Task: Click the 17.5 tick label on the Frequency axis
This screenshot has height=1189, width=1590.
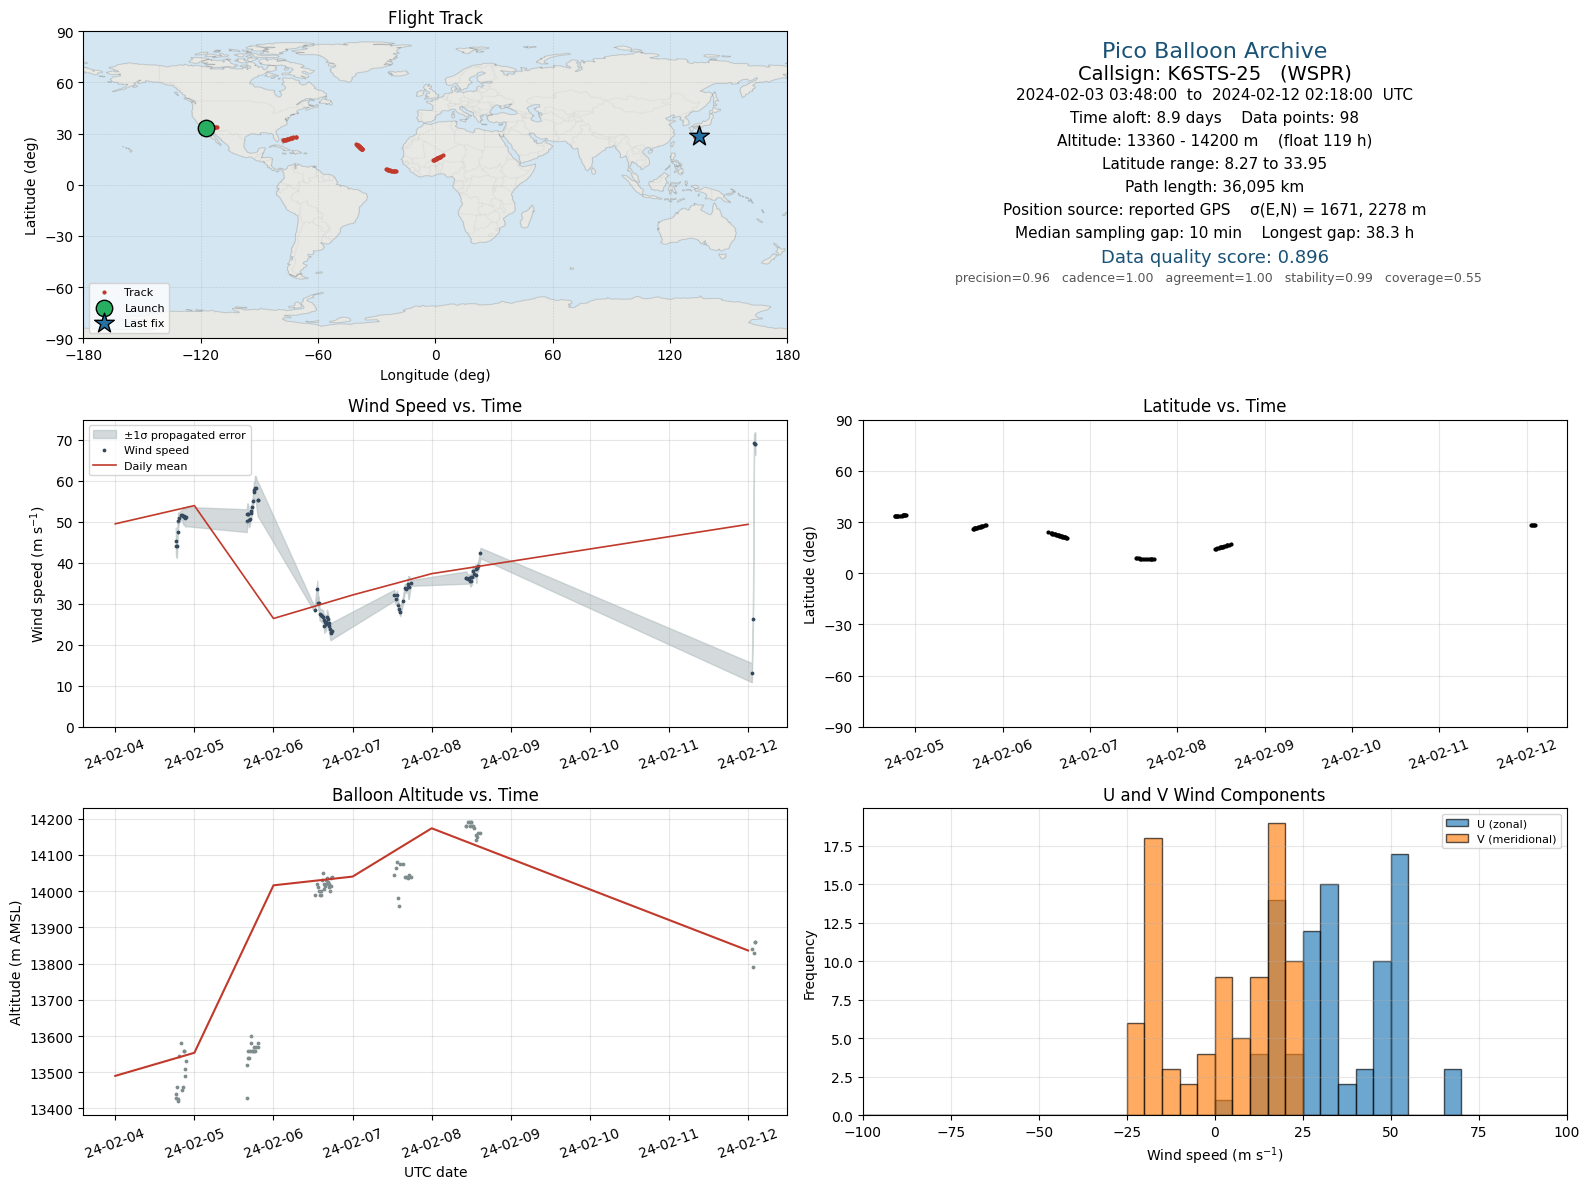Action: click(838, 847)
